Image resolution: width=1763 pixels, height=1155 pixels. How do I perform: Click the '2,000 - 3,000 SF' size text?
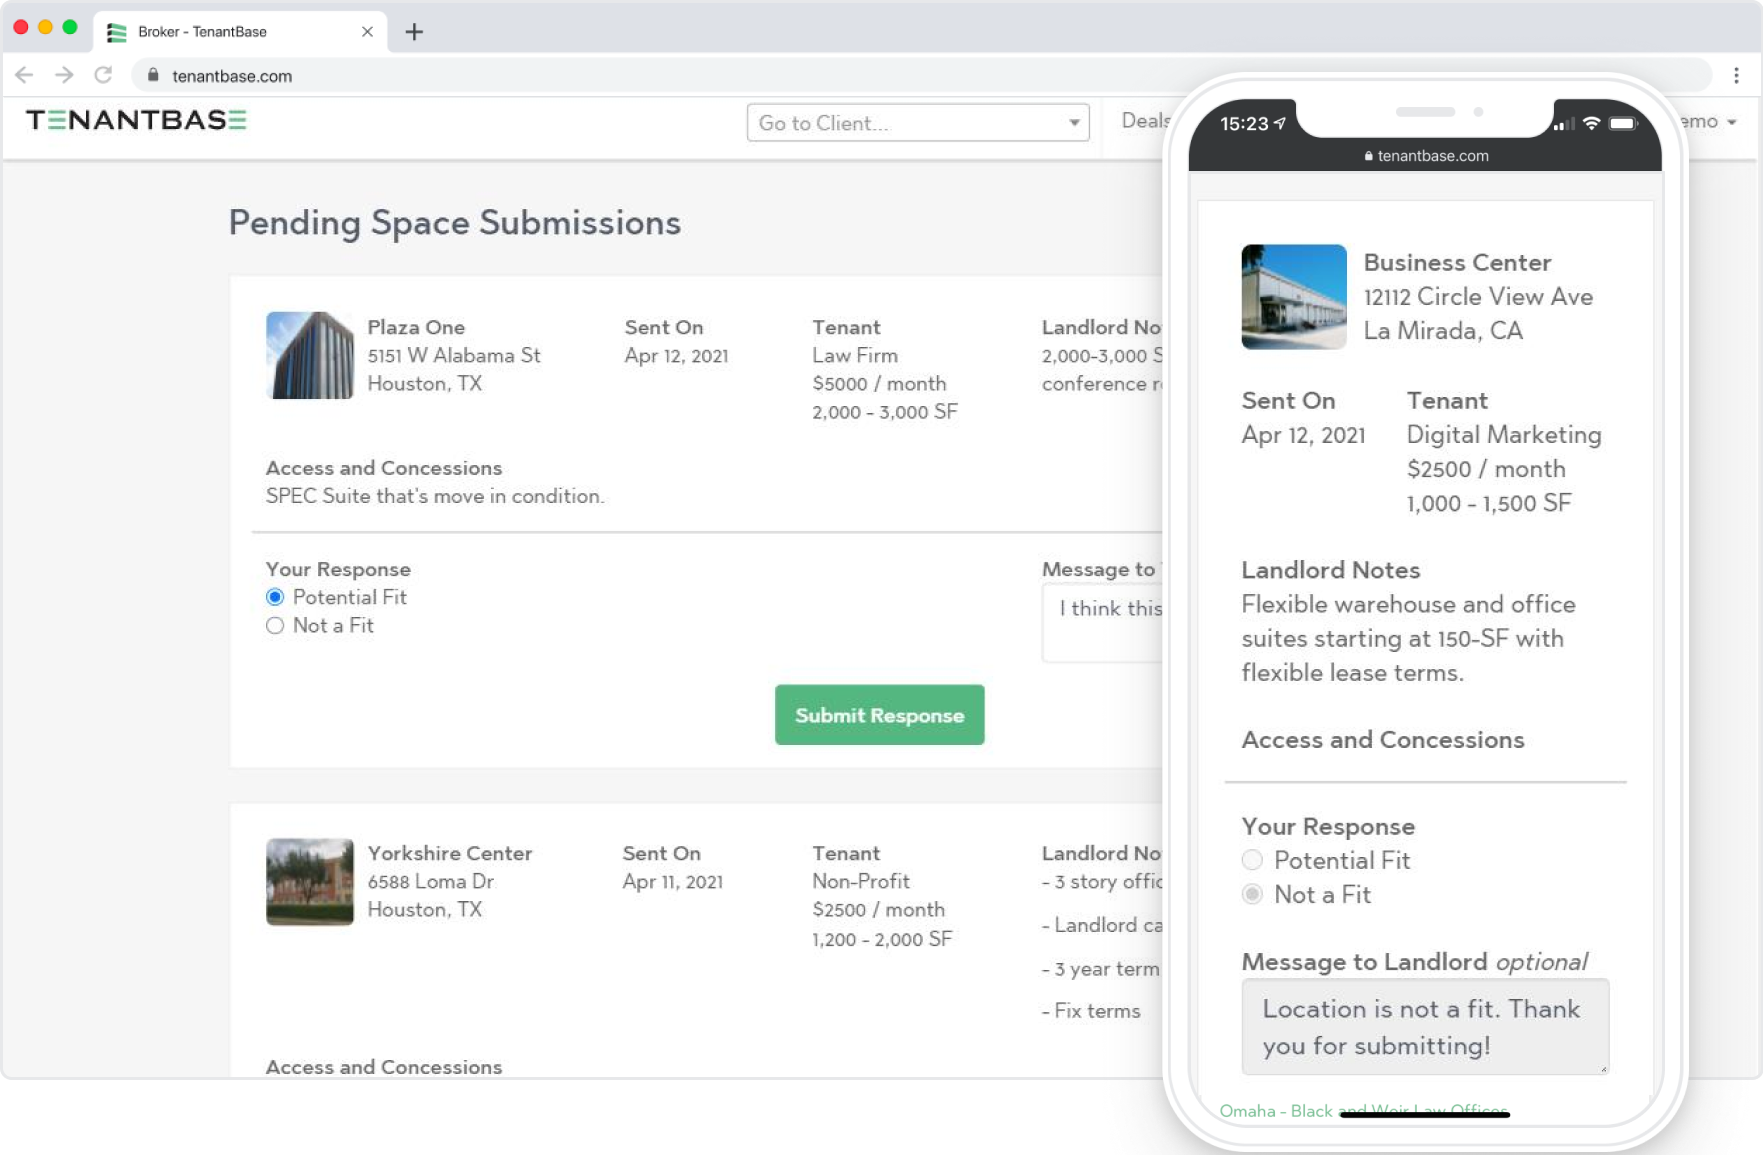pyautogui.click(x=885, y=412)
